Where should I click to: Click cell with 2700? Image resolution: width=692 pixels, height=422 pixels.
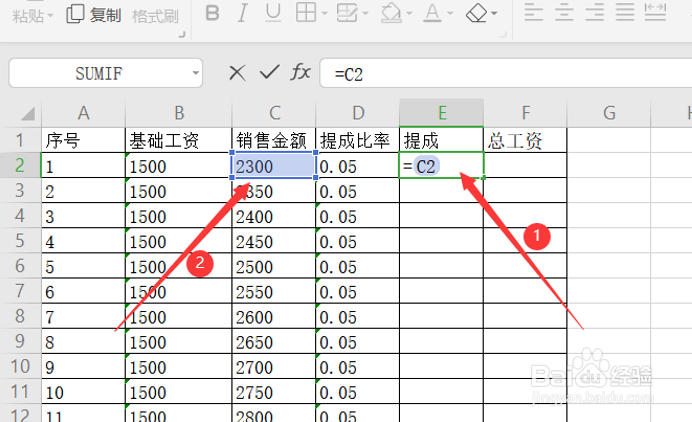[x=274, y=366]
